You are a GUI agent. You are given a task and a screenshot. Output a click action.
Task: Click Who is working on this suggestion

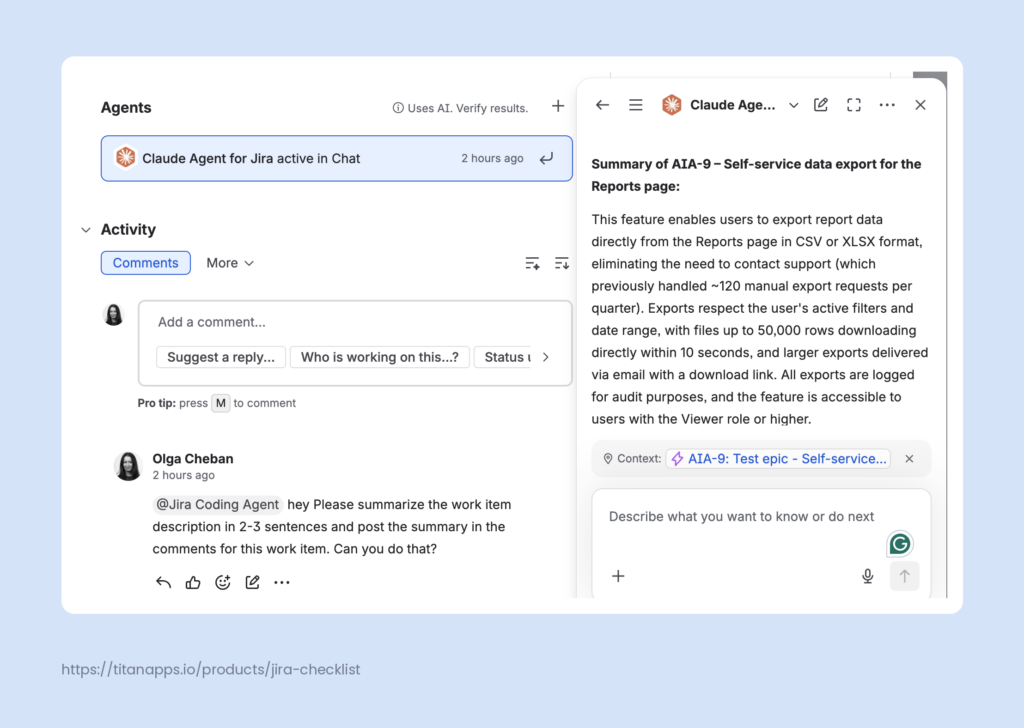click(379, 357)
